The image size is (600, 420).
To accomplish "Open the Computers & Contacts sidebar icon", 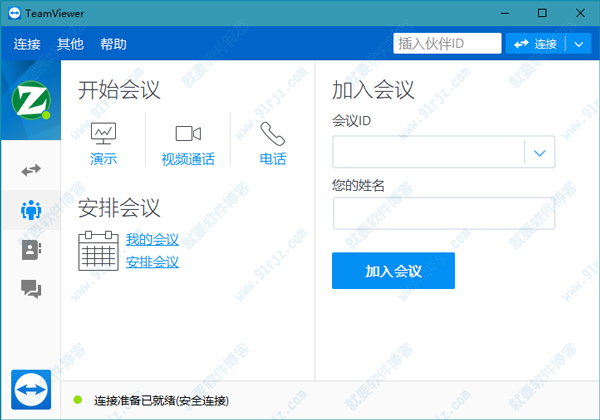I will 31,250.
